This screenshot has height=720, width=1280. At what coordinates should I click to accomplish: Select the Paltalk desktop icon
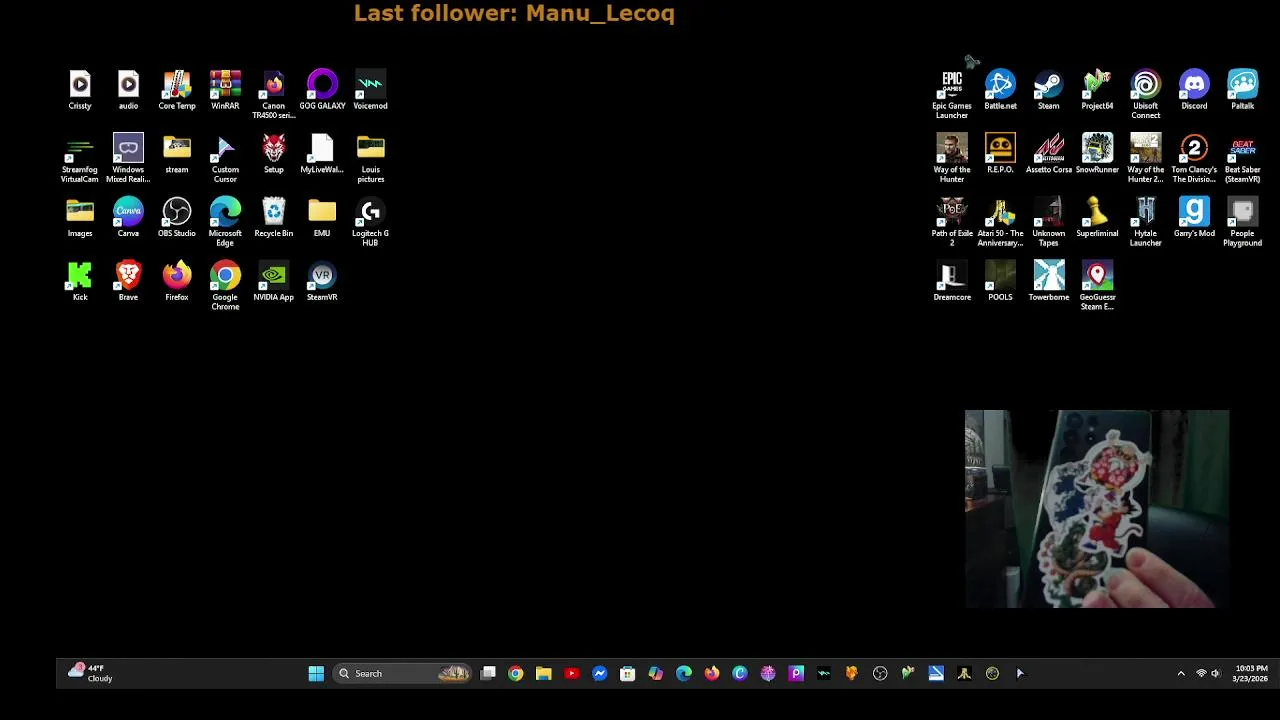(x=1242, y=90)
